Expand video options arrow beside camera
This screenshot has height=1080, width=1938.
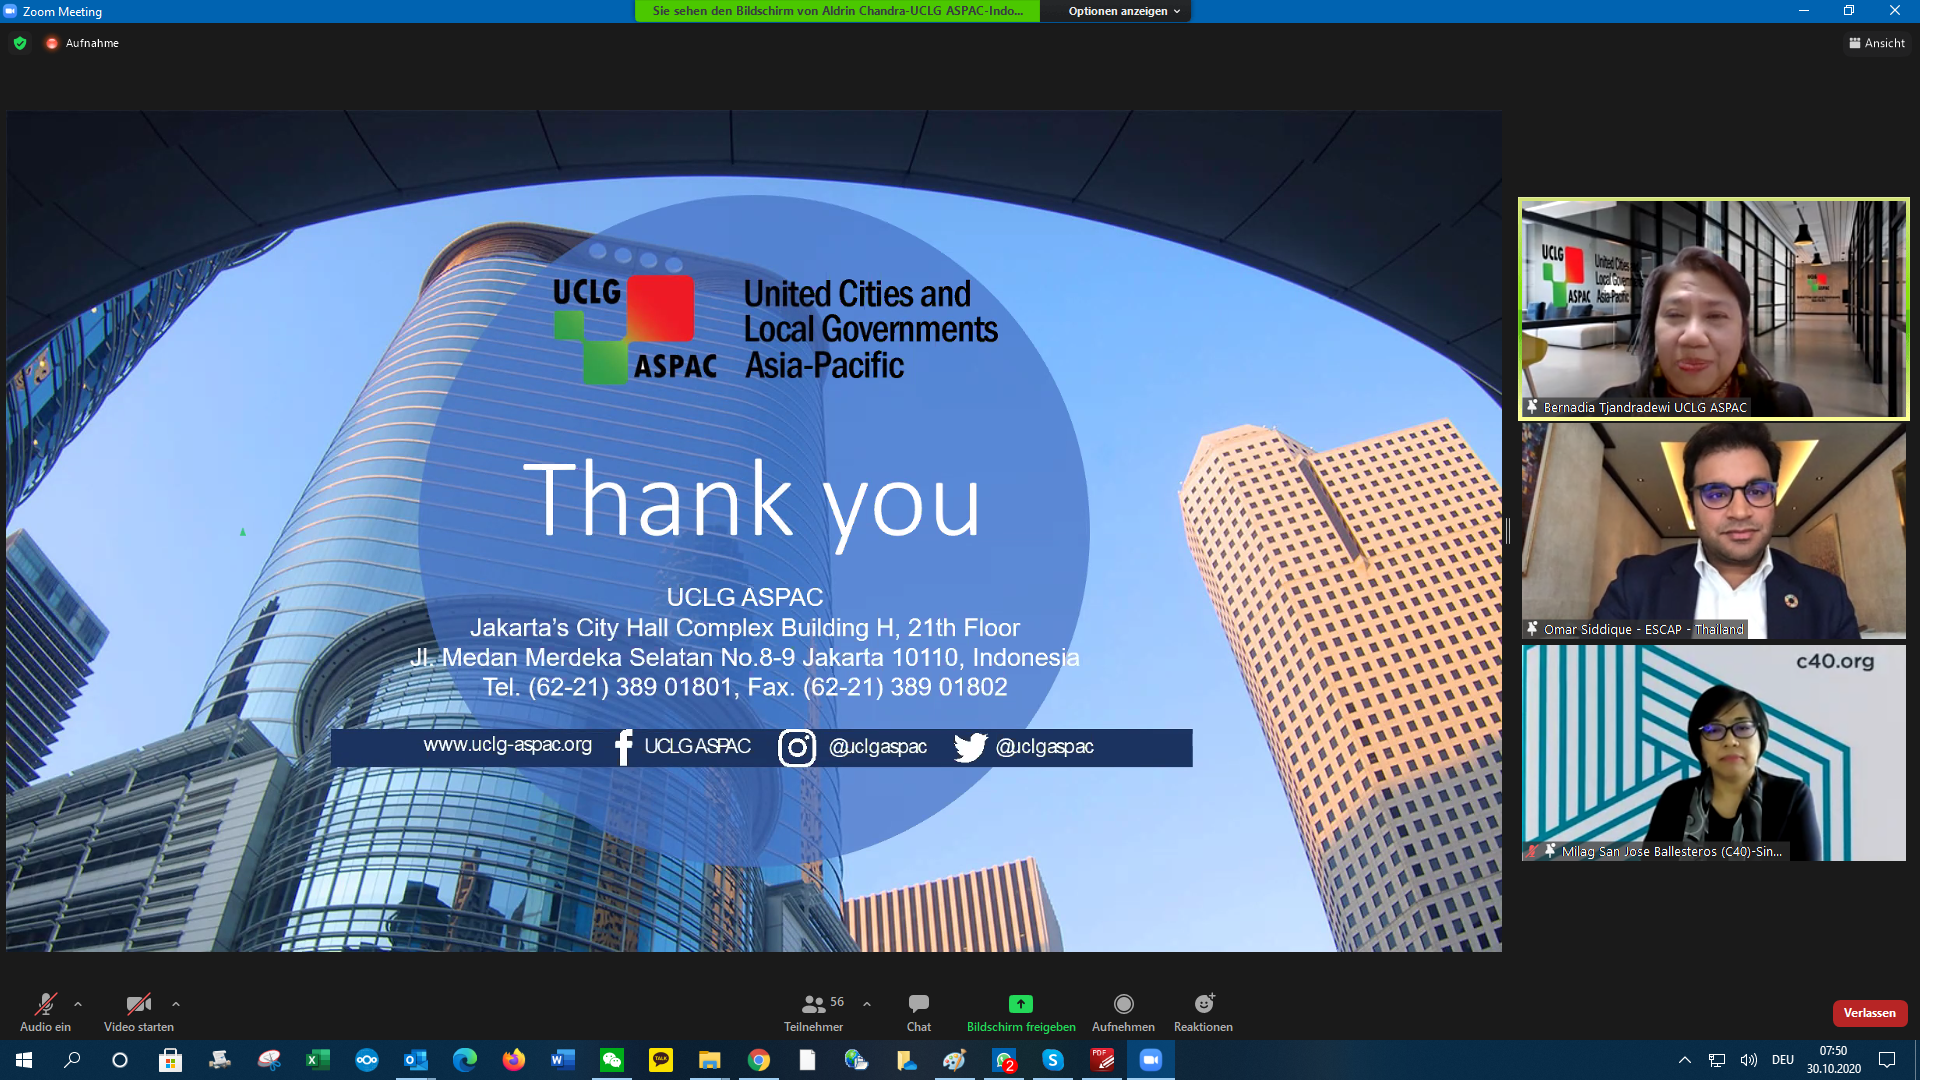(176, 1004)
